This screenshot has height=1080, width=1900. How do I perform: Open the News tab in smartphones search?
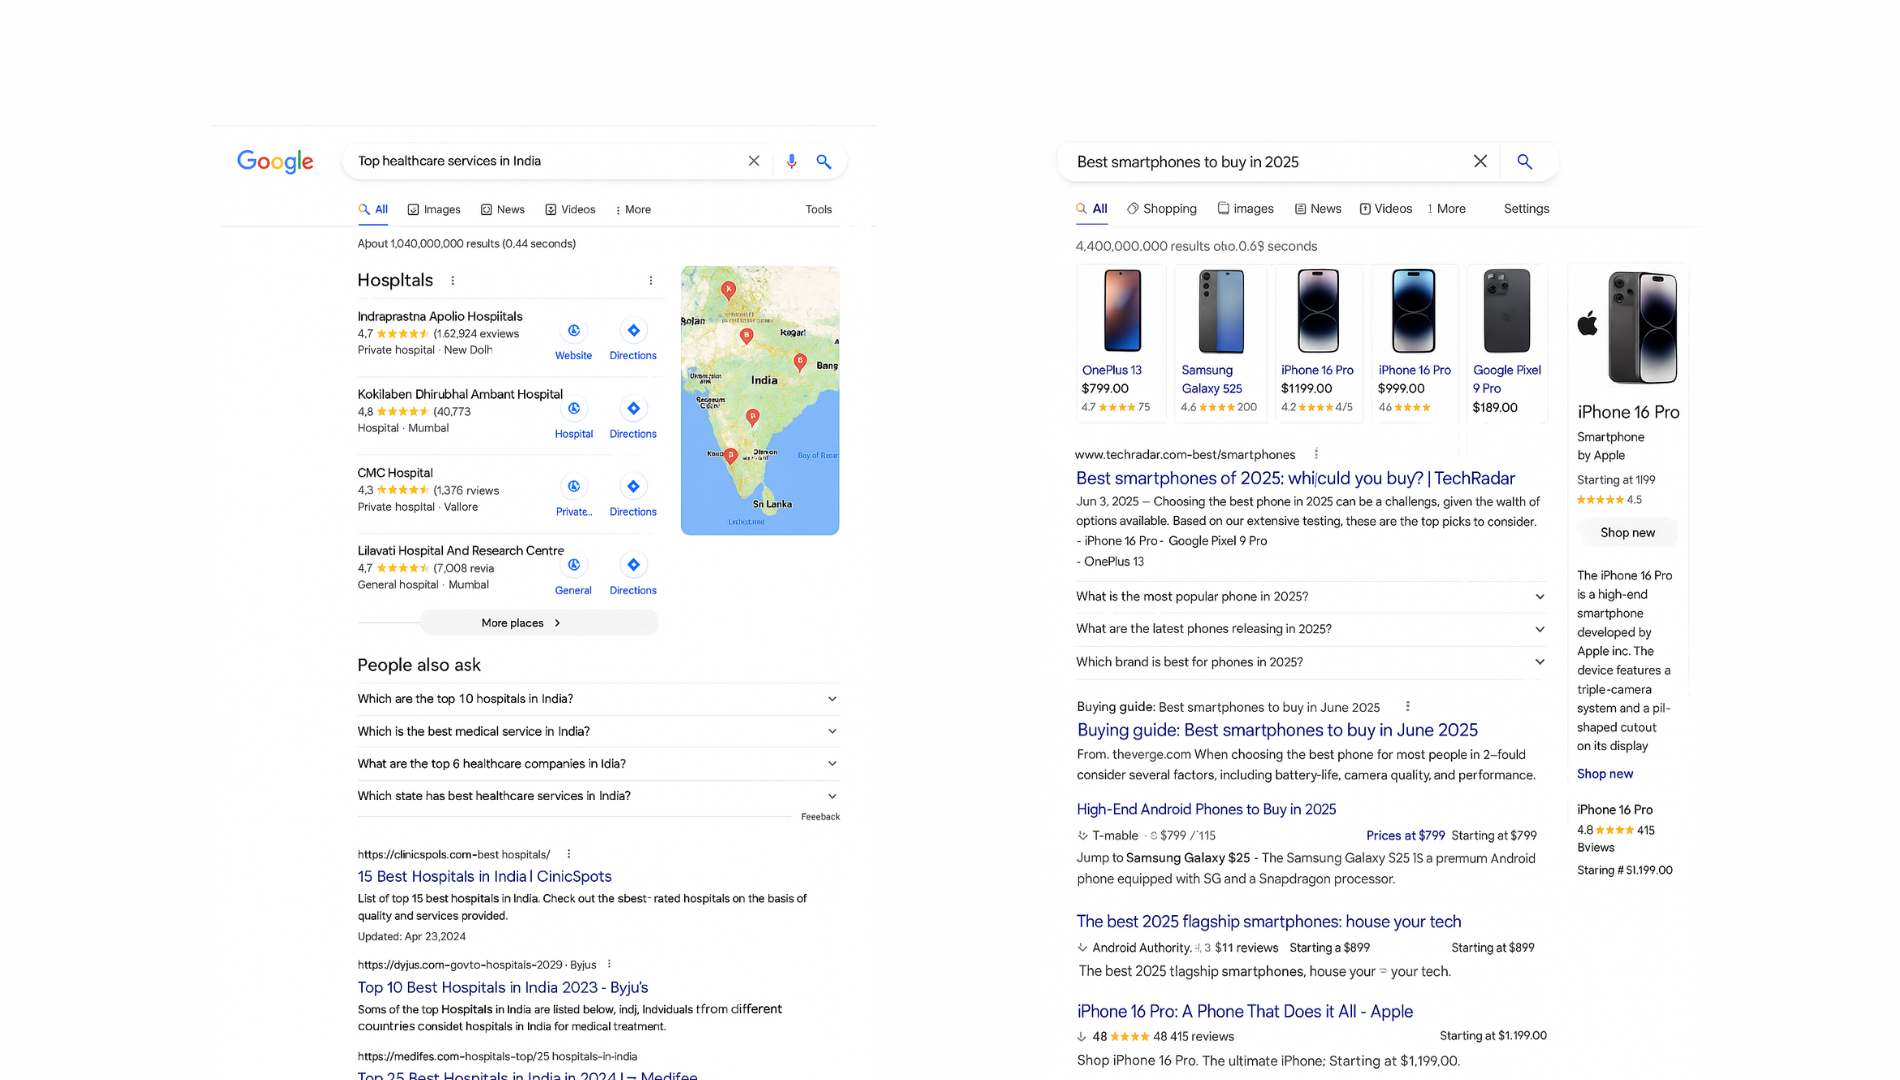tap(1318, 209)
